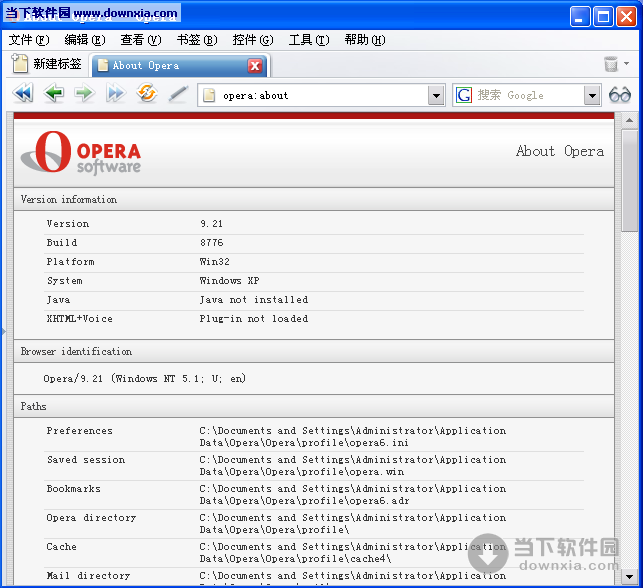
Task: Open the 帮助(H) menu
Action: coord(365,40)
